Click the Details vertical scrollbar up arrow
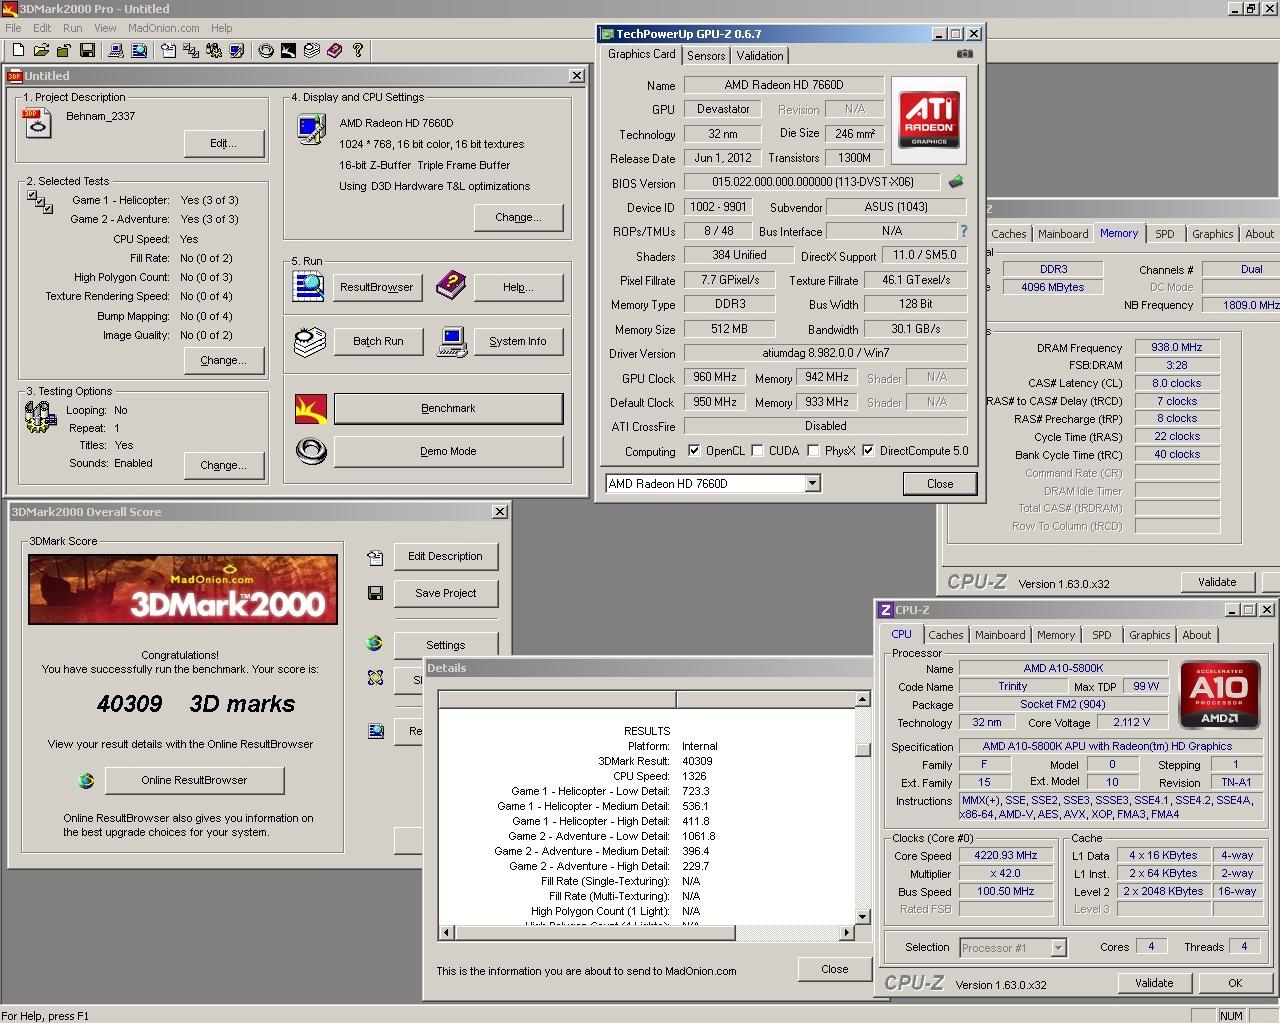 coord(863,699)
